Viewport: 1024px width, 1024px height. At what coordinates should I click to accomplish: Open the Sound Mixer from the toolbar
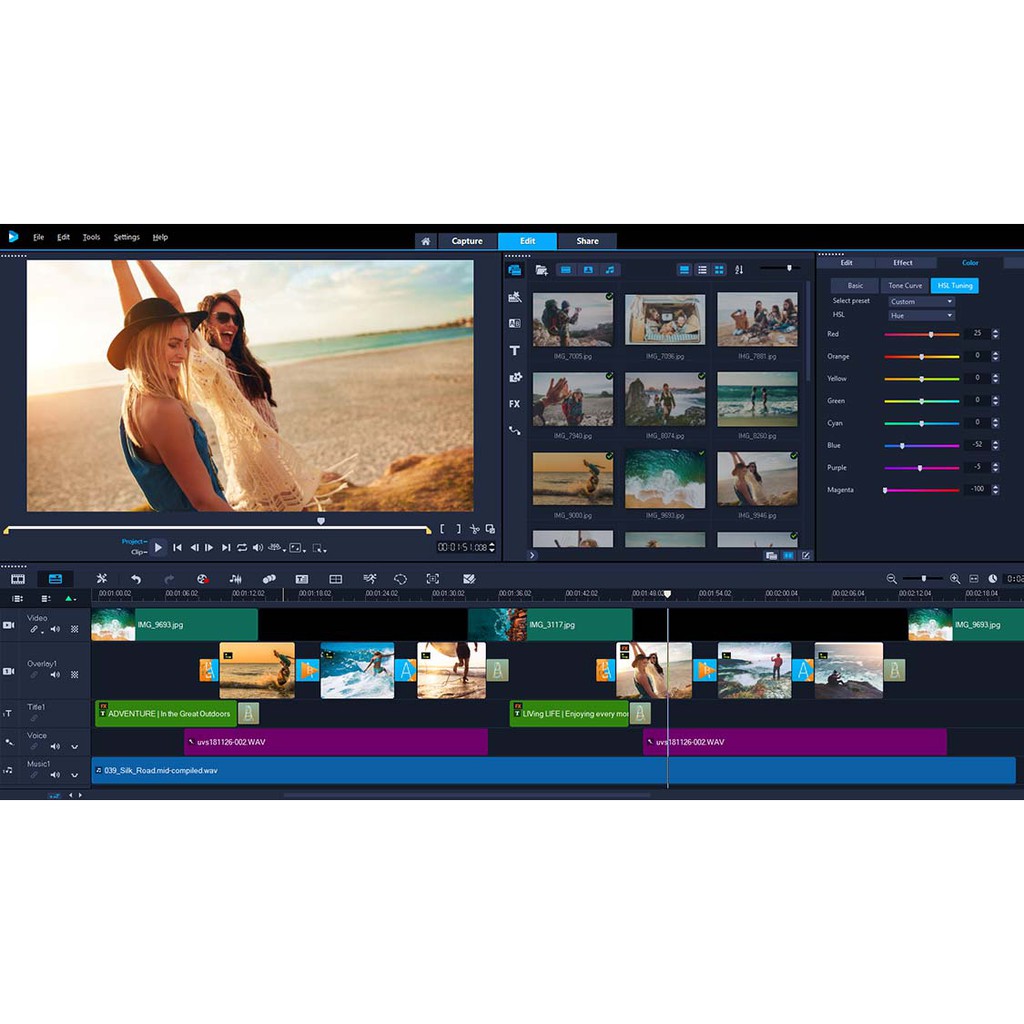[x=234, y=579]
